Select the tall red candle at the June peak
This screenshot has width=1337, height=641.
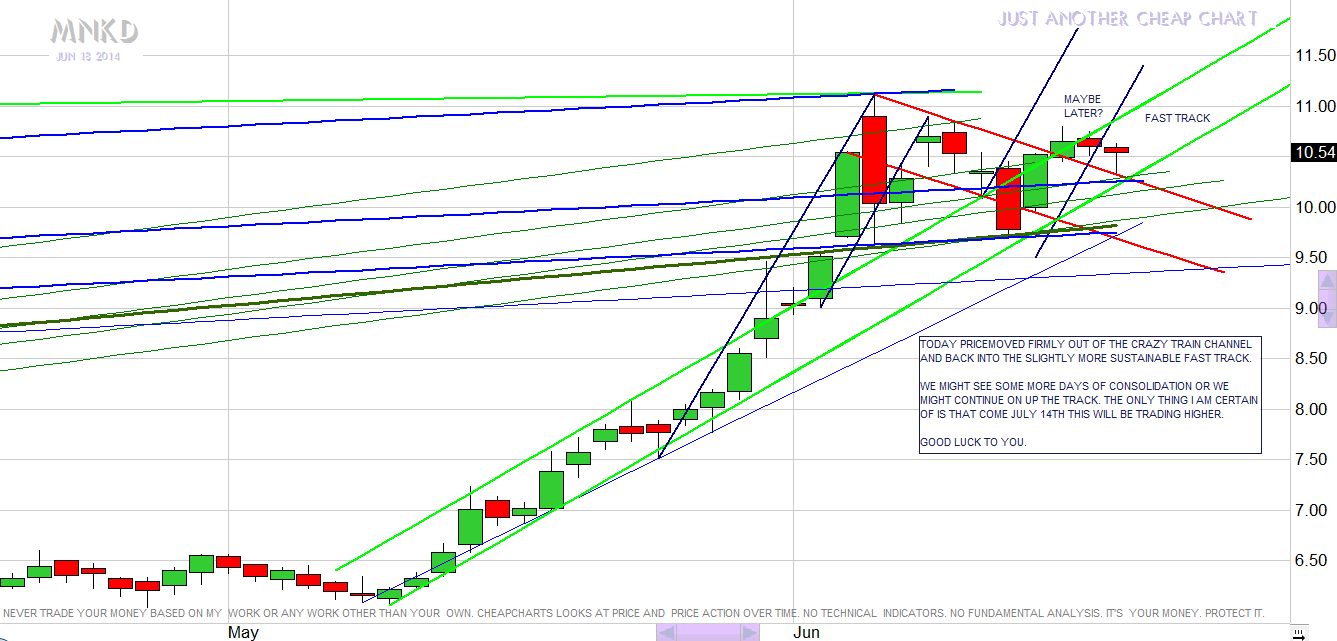pos(874,160)
